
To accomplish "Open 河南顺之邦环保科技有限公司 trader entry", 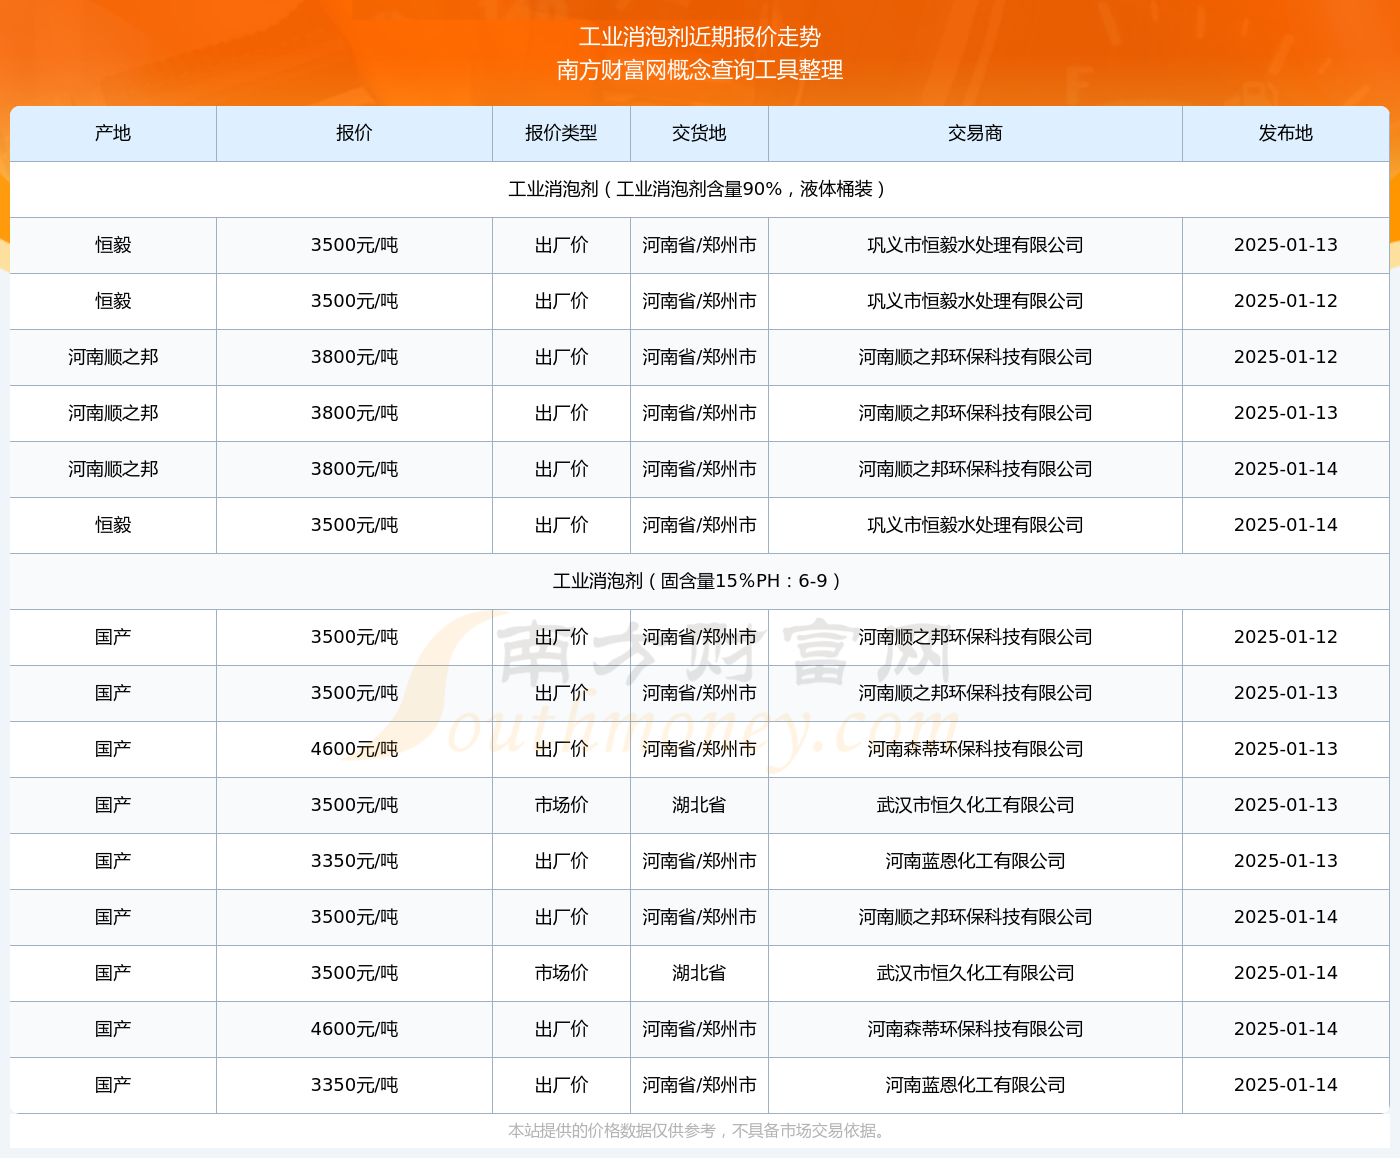I will pyautogui.click(x=974, y=357).
